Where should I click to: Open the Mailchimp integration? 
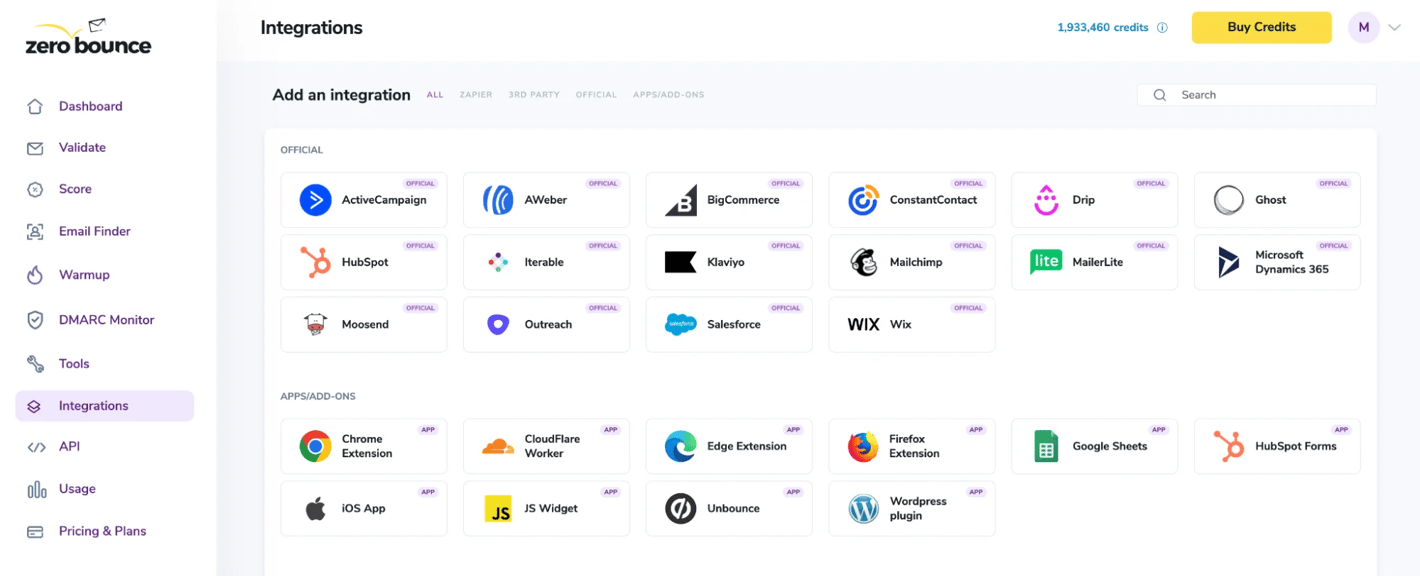[911, 262]
